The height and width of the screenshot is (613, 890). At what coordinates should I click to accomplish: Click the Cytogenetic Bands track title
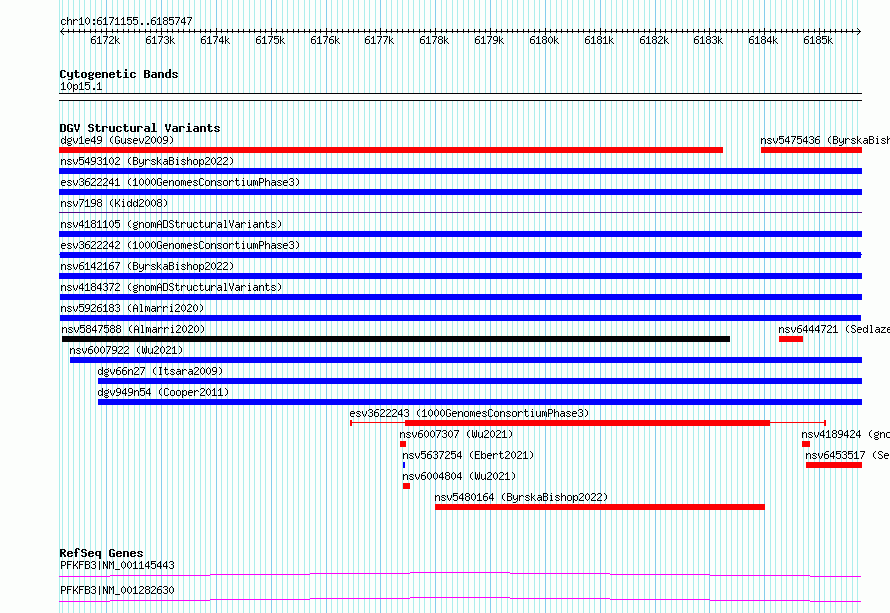click(119, 74)
